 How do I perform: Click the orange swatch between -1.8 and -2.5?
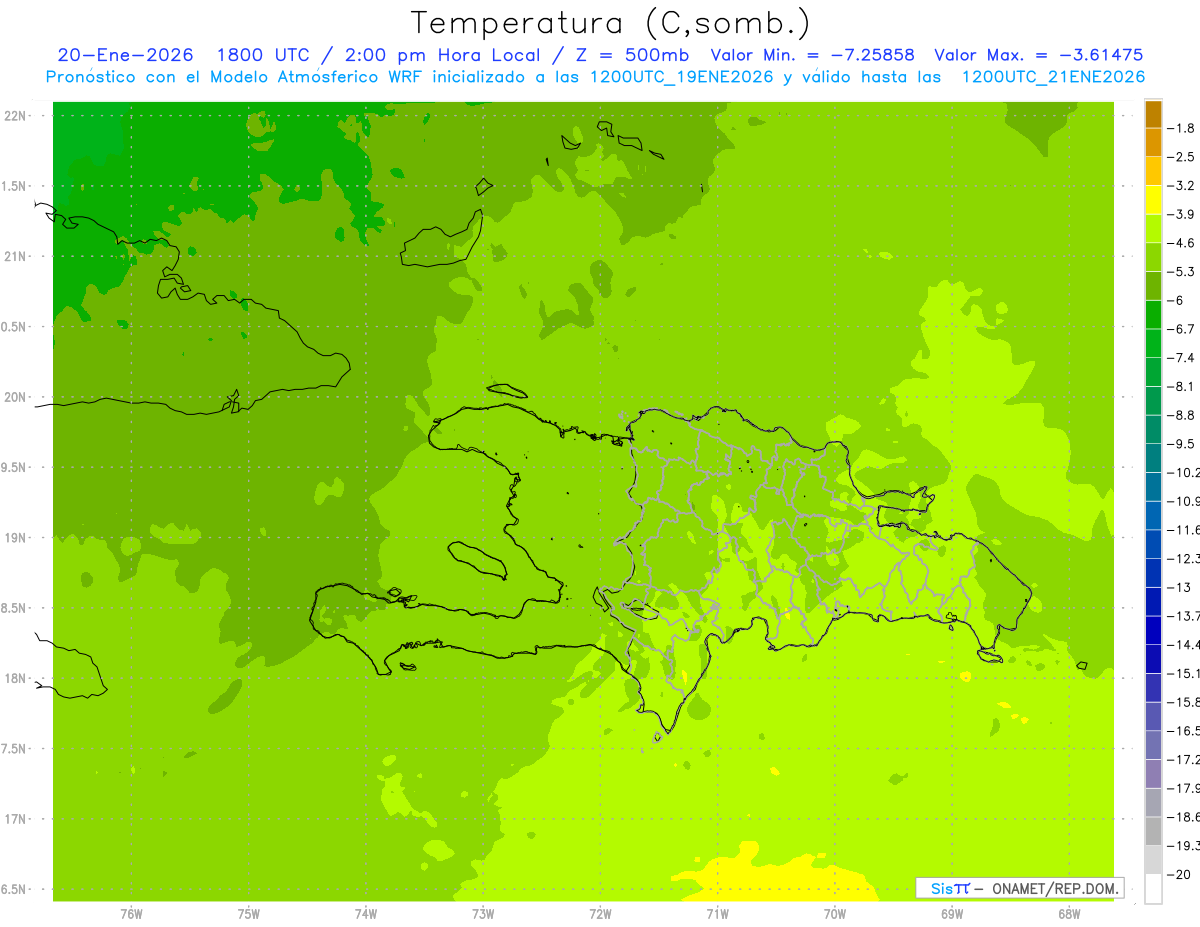point(1153,142)
